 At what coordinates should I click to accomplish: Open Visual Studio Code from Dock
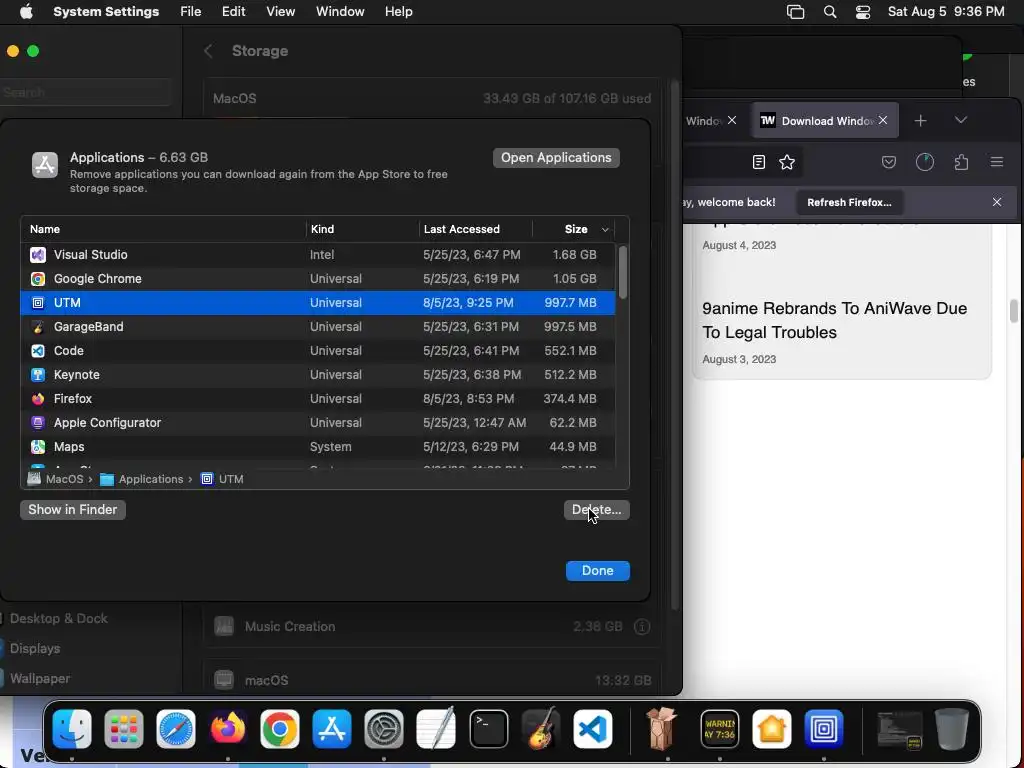click(x=592, y=728)
